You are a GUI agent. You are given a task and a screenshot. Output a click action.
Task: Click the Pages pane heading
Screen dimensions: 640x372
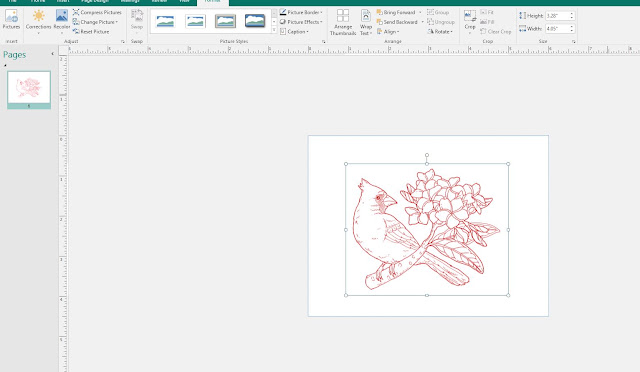pyautogui.click(x=15, y=55)
